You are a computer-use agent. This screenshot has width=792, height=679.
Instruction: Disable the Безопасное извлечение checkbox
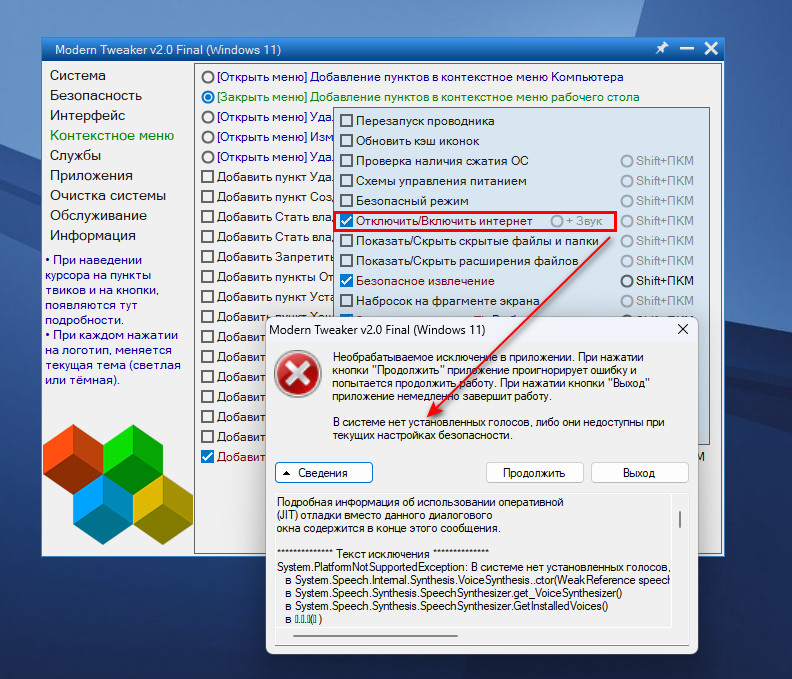(x=347, y=281)
